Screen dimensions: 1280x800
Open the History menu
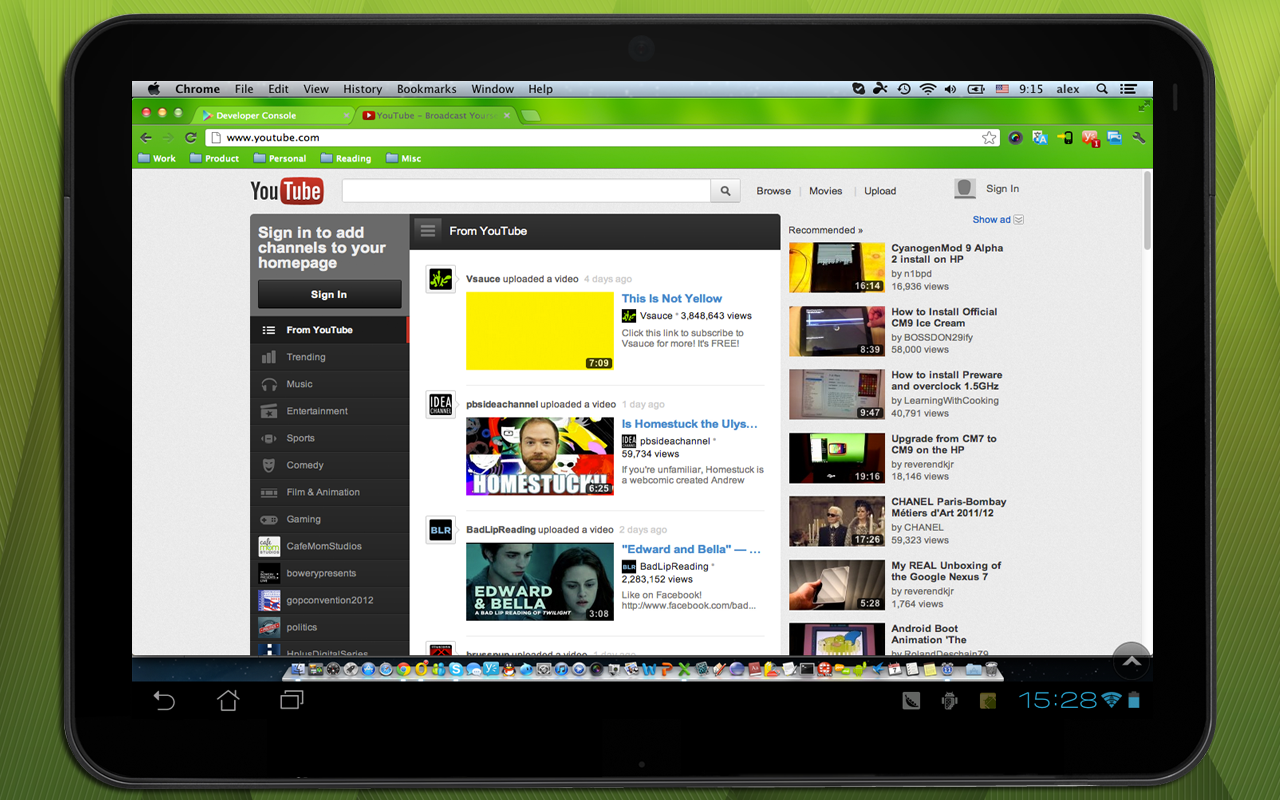point(363,89)
